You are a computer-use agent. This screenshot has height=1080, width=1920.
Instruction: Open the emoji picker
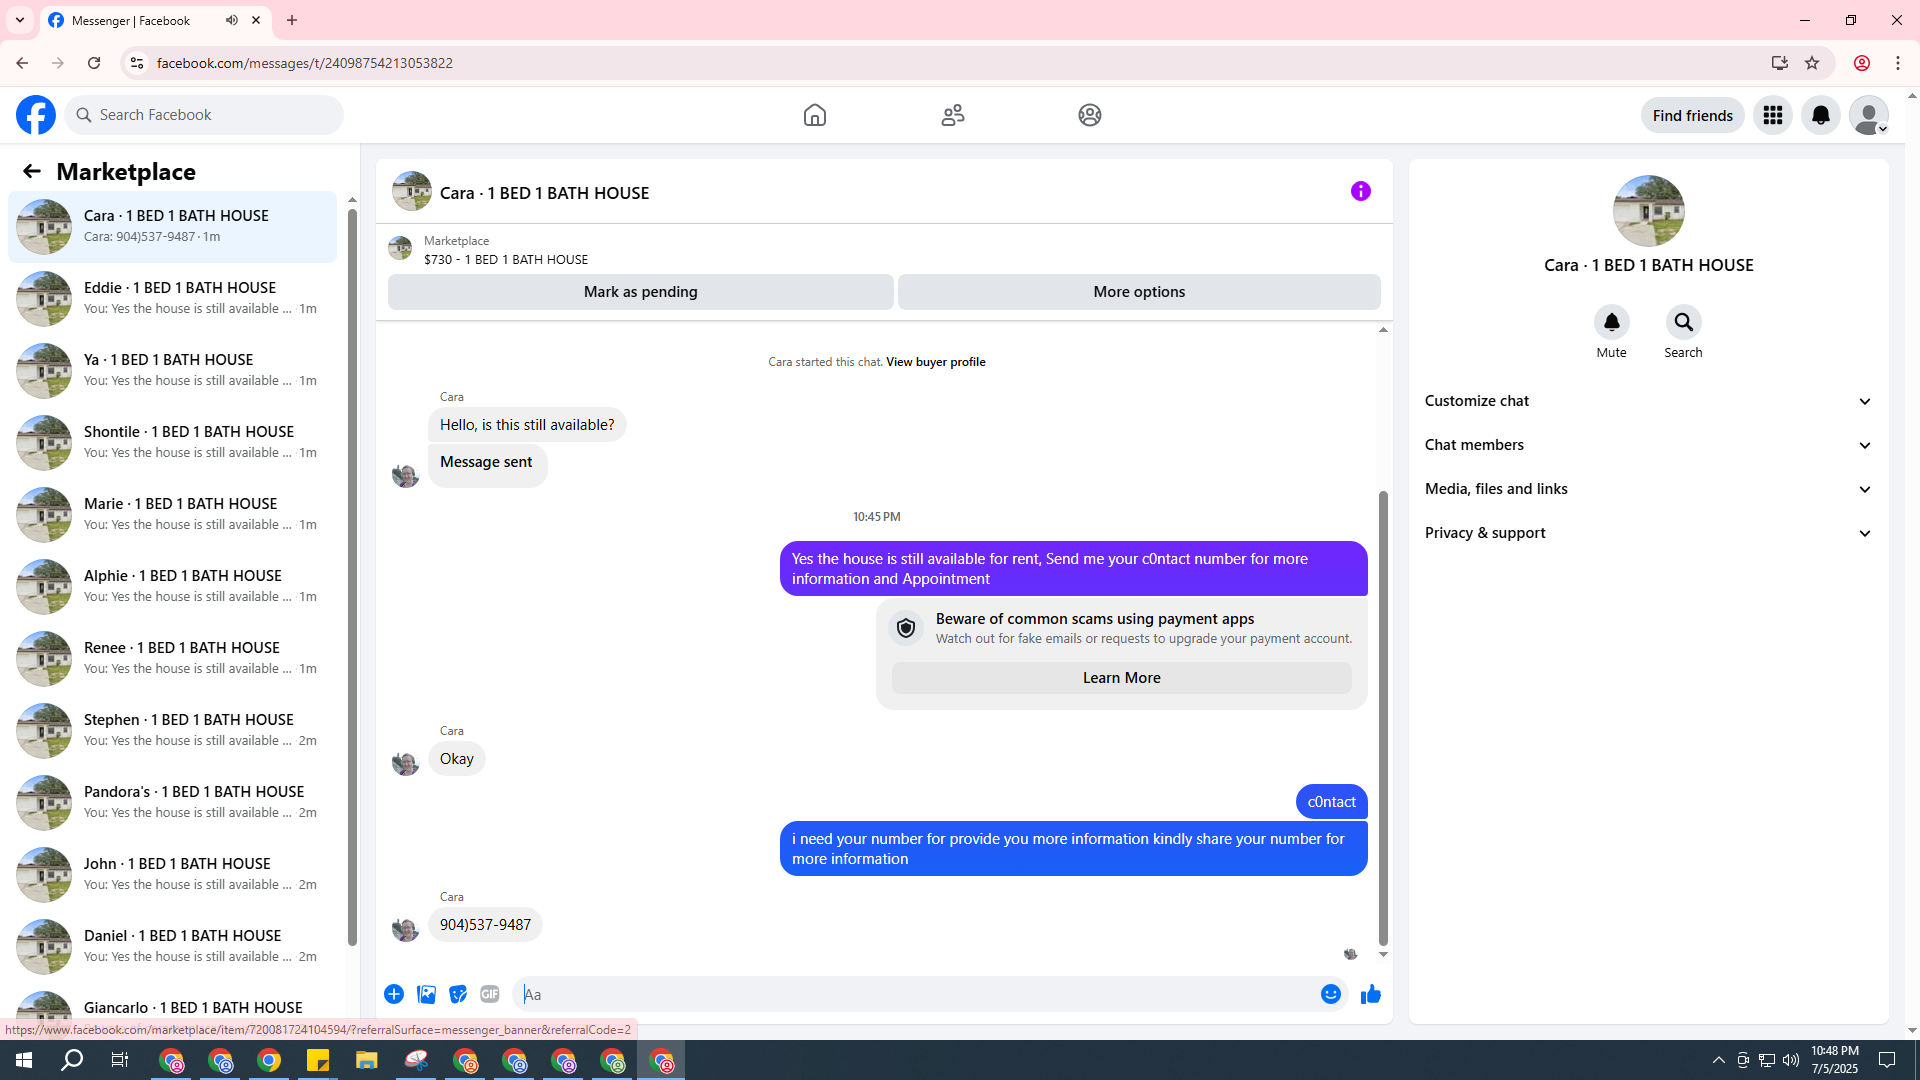pyautogui.click(x=1330, y=994)
